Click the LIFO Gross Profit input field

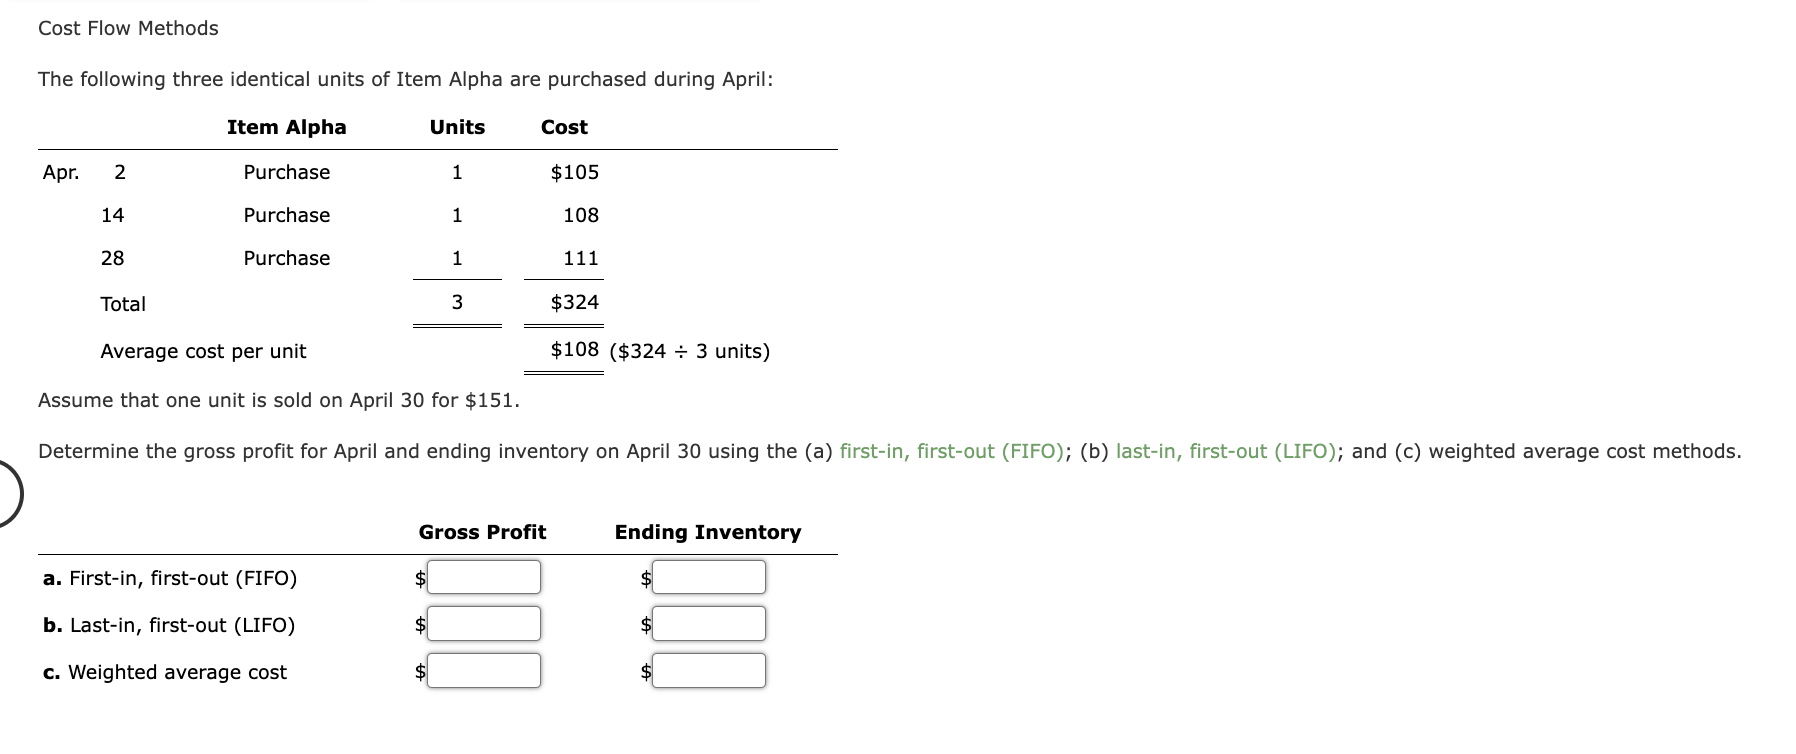[x=483, y=623]
